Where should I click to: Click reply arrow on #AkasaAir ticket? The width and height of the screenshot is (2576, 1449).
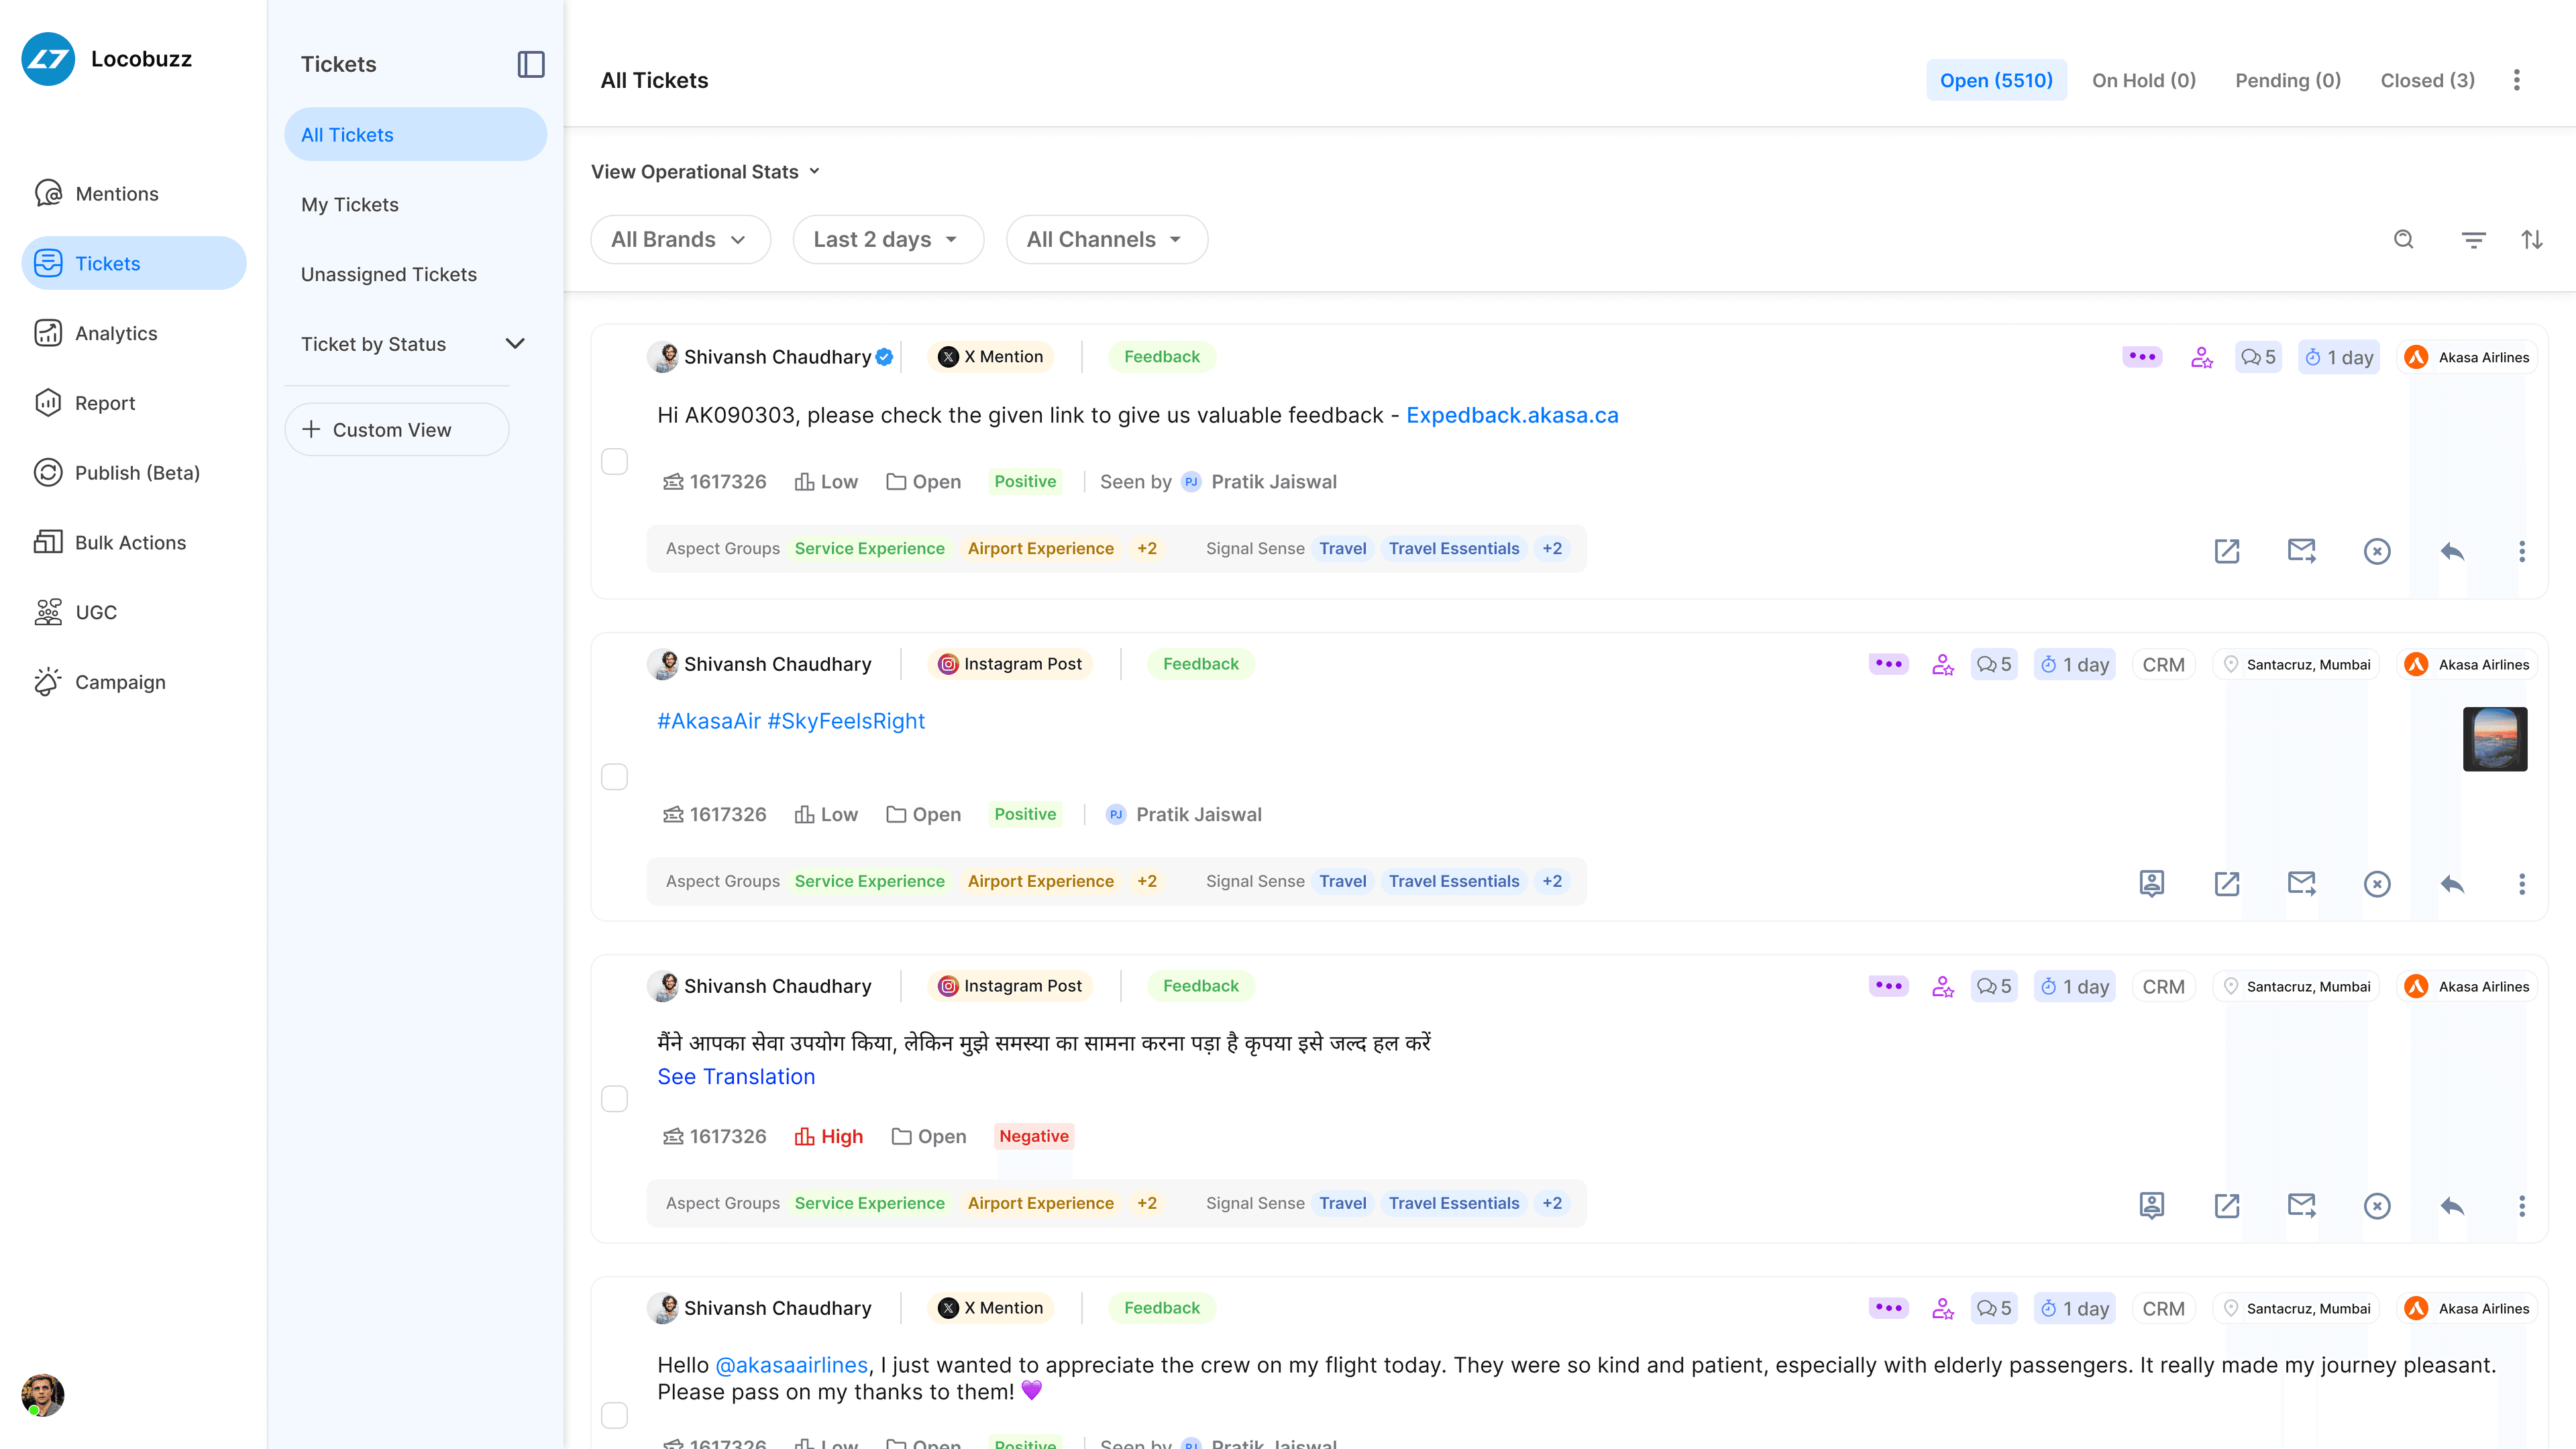coord(2452,884)
